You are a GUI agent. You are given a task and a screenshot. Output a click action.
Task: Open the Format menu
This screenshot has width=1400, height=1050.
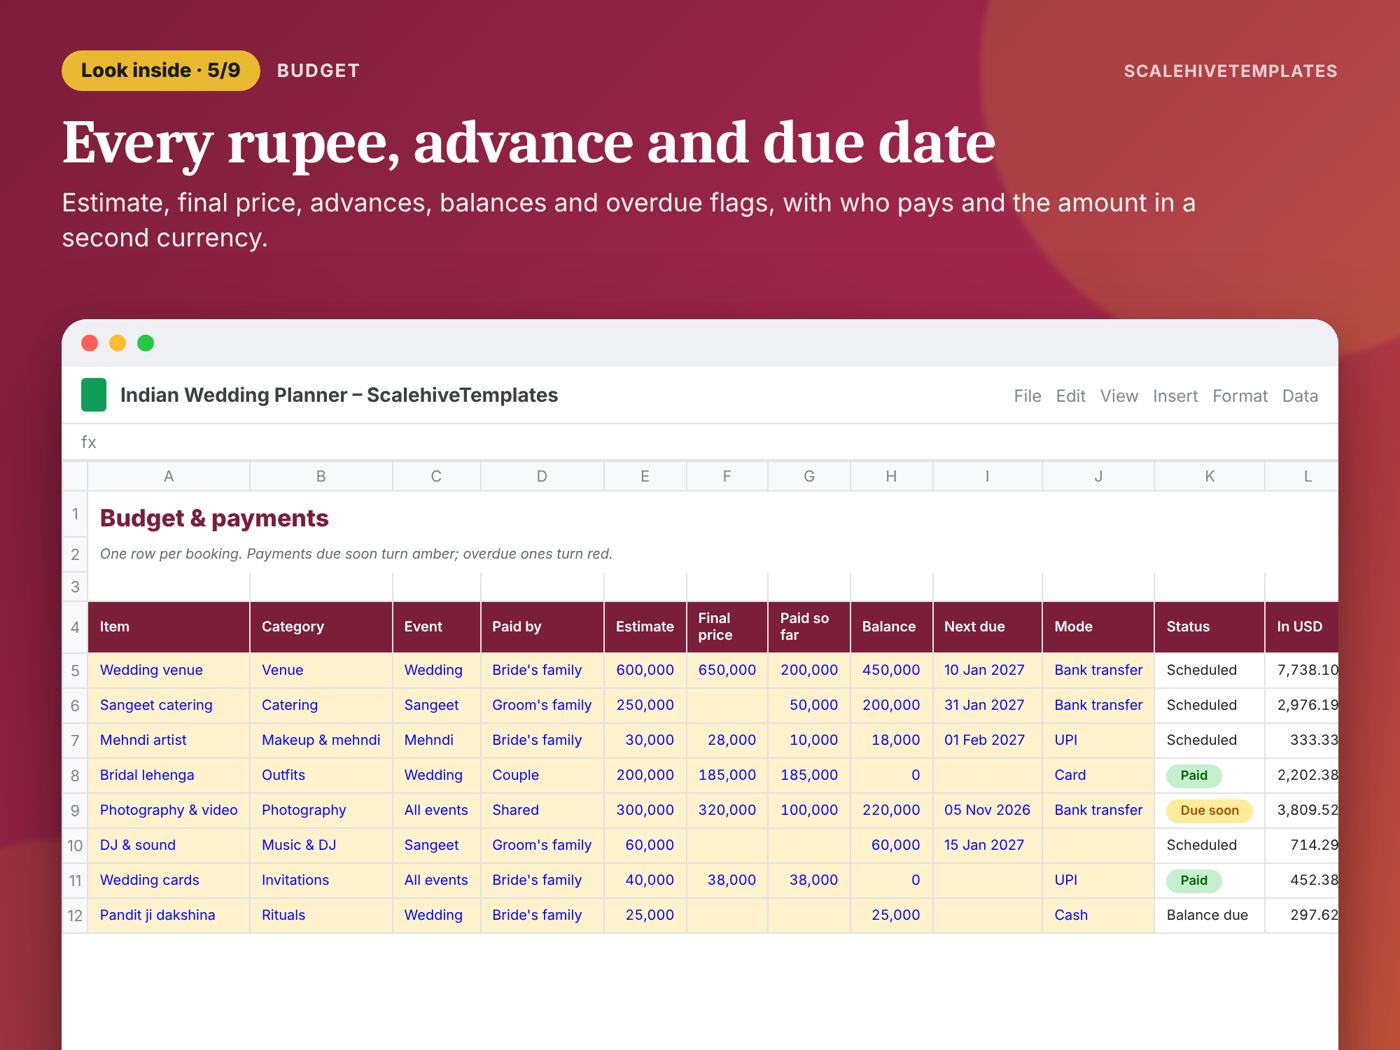click(1240, 396)
